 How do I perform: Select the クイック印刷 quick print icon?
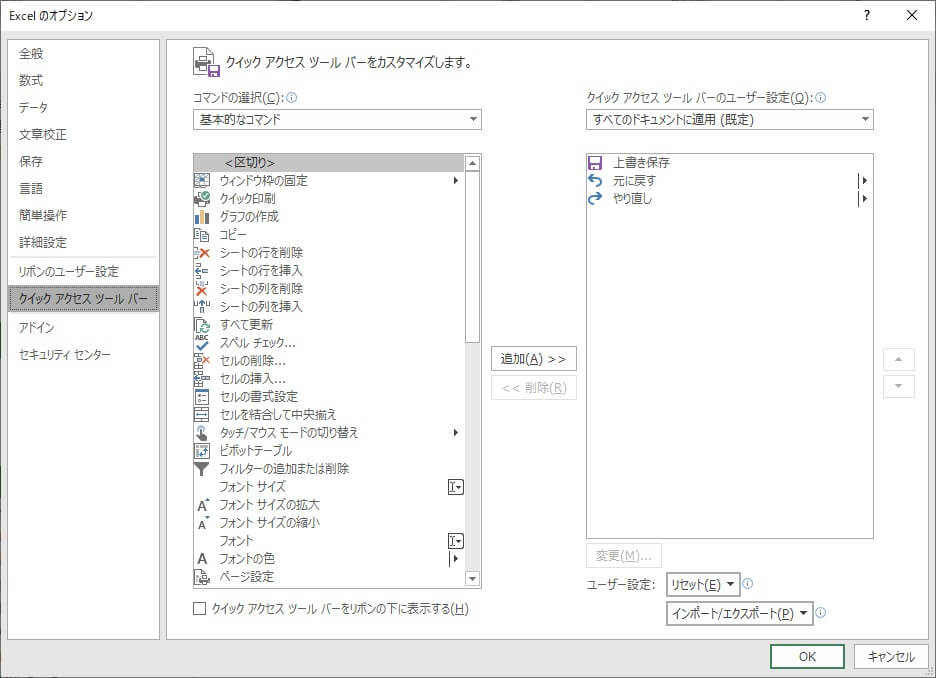click(202, 198)
